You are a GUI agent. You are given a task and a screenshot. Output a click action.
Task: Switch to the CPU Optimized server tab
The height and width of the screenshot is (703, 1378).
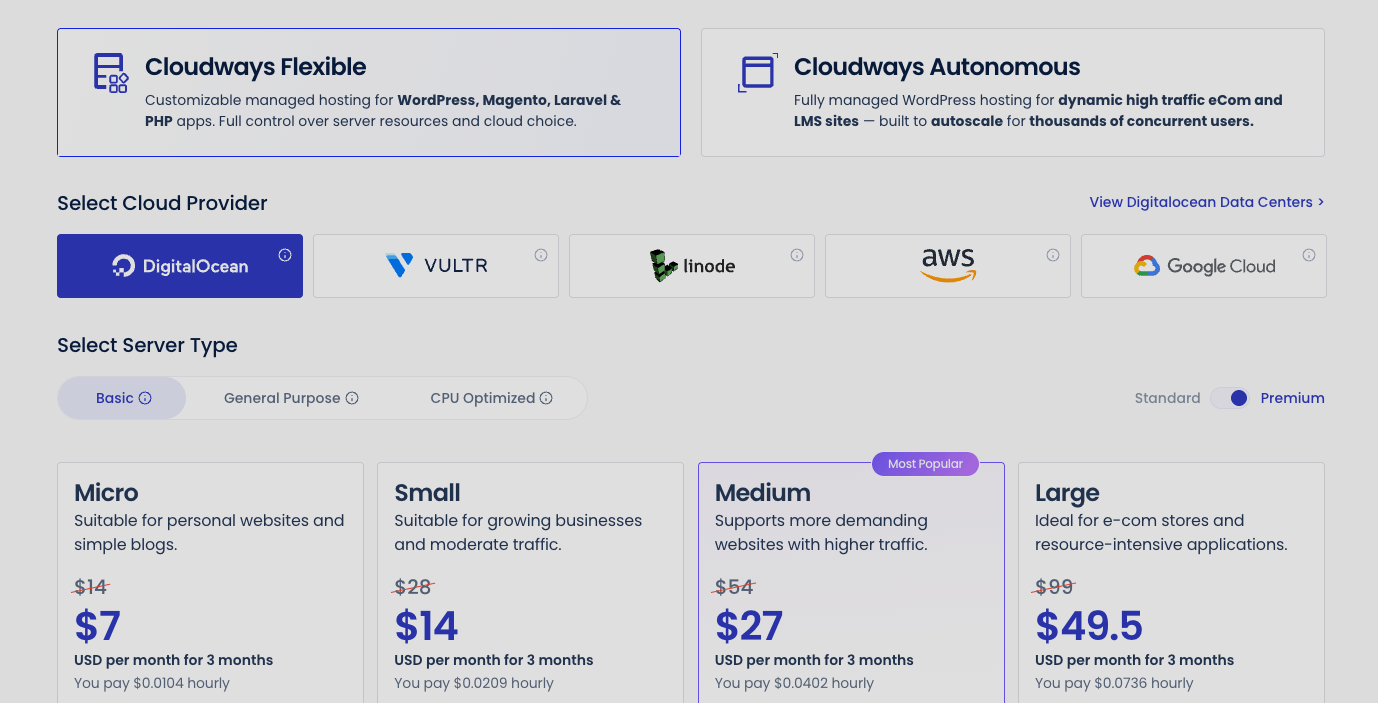(x=482, y=398)
